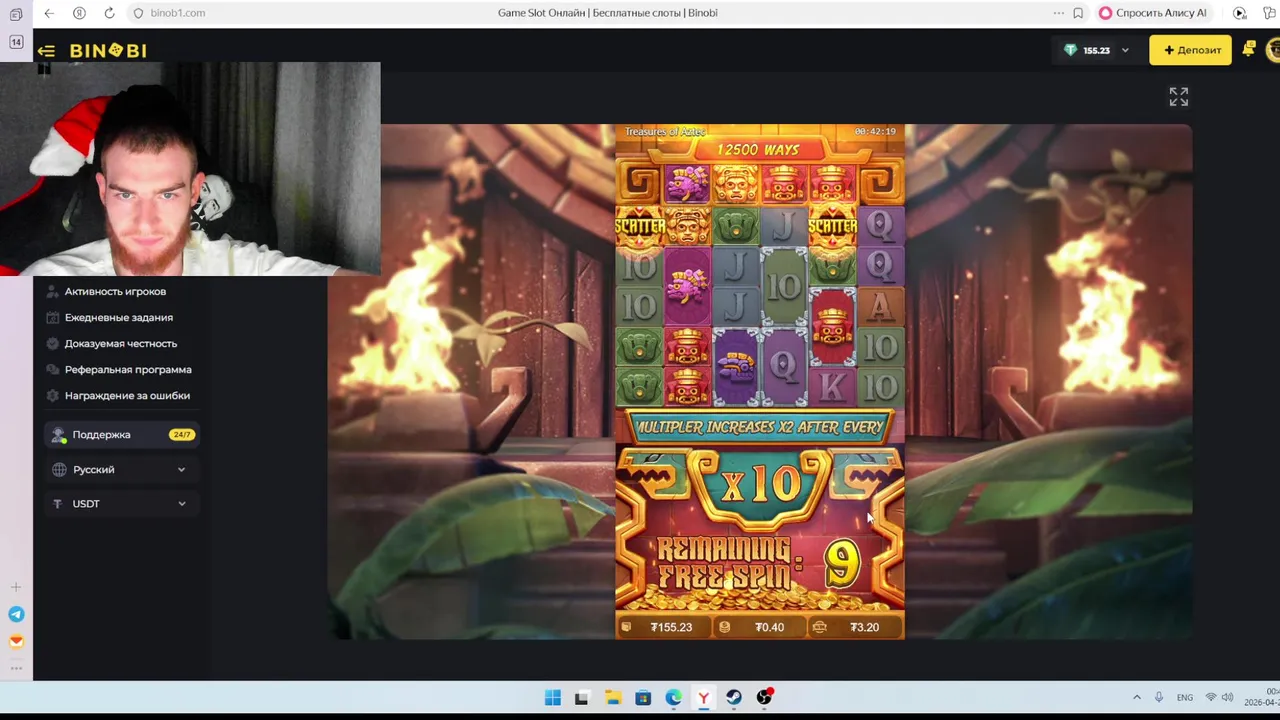Click the microphone tray icon
Screen dimensions: 1280x720
click(1159, 697)
